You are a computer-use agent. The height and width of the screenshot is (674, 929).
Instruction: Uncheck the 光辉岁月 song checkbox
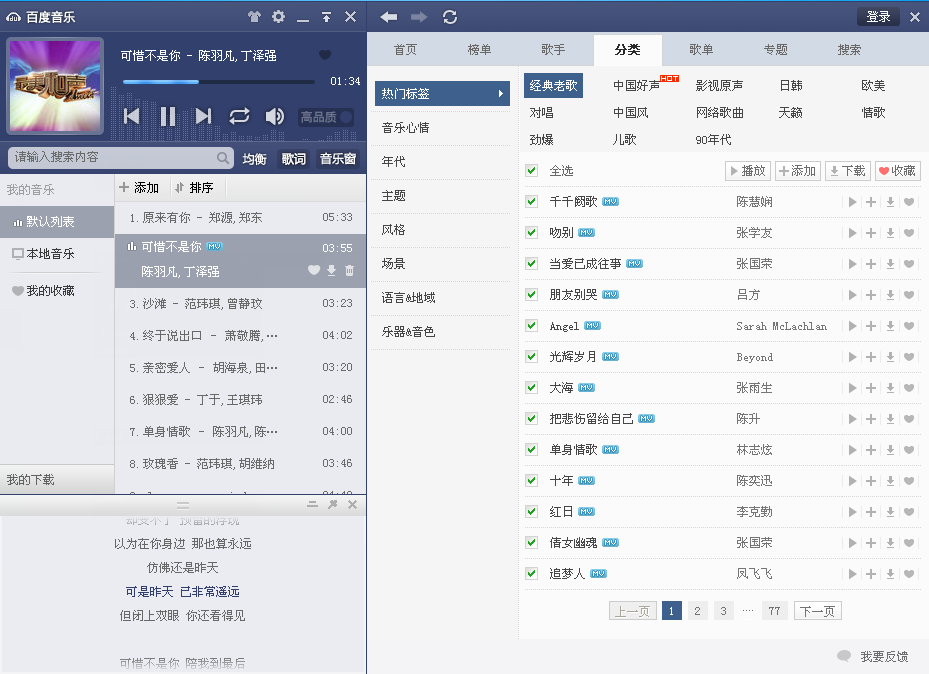click(x=531, y=356)
